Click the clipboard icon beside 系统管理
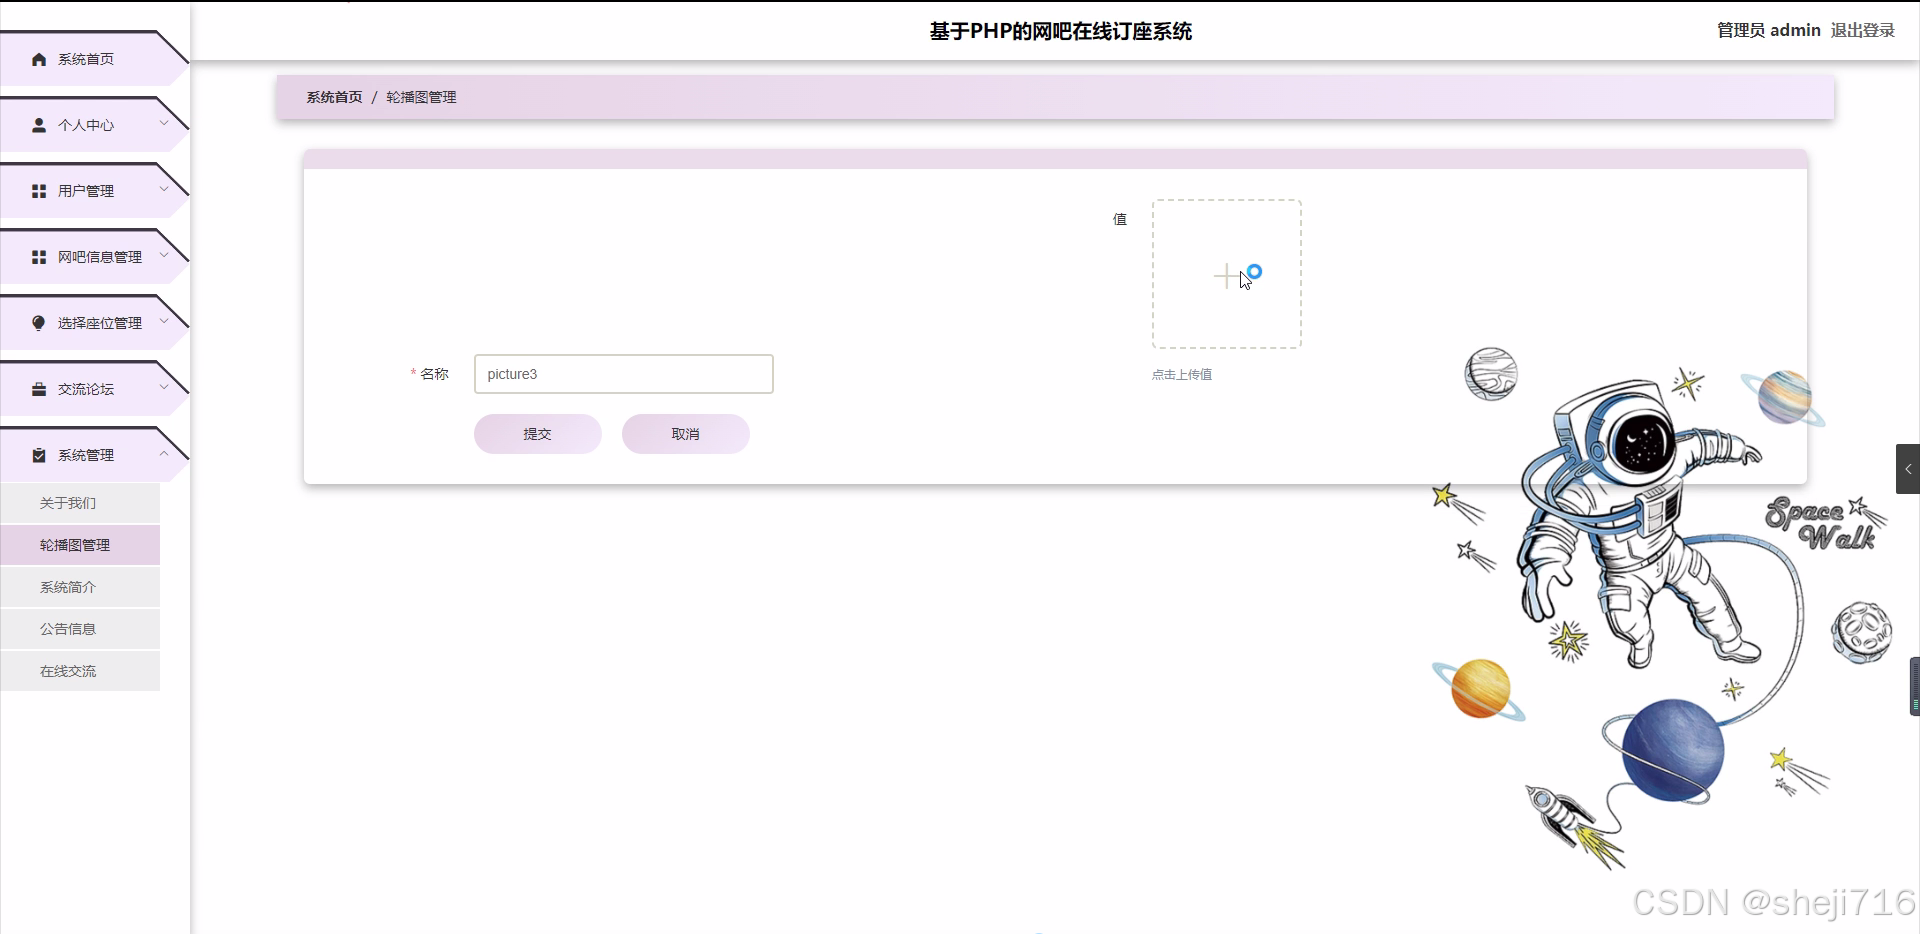The image size is (1920, 934). click(x=39, y=455)
